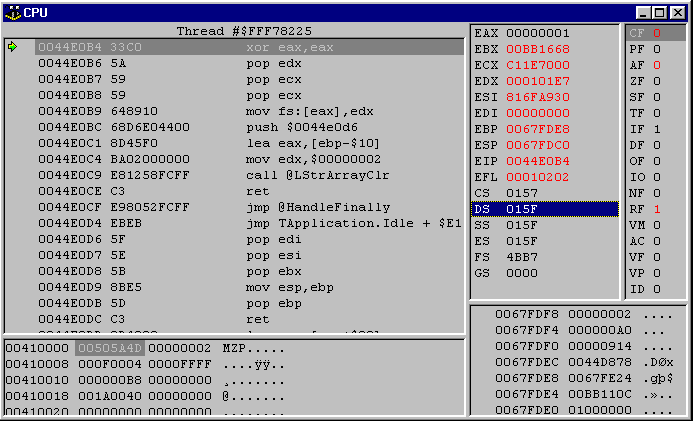This screenshot has width=693, height=421.
Task: Close the CPU window
Action: click(x=678, y=12)
